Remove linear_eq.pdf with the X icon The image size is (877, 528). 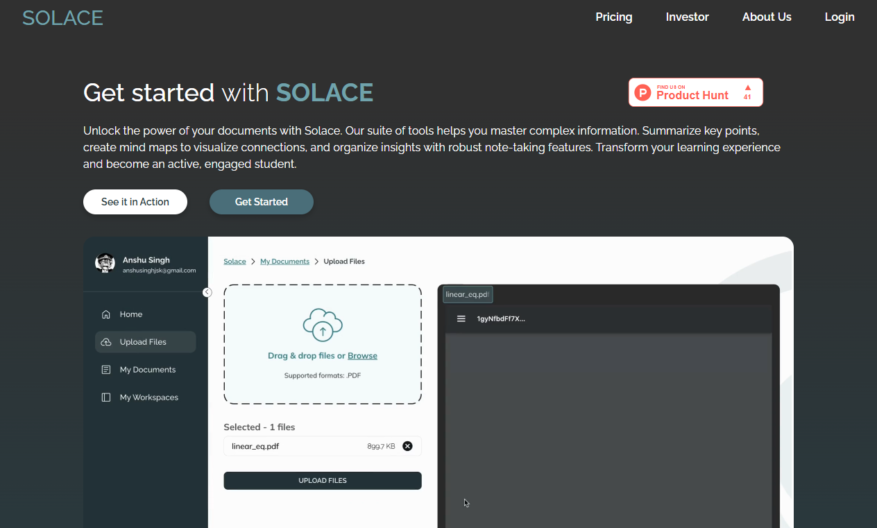click(x=408, y=446)
